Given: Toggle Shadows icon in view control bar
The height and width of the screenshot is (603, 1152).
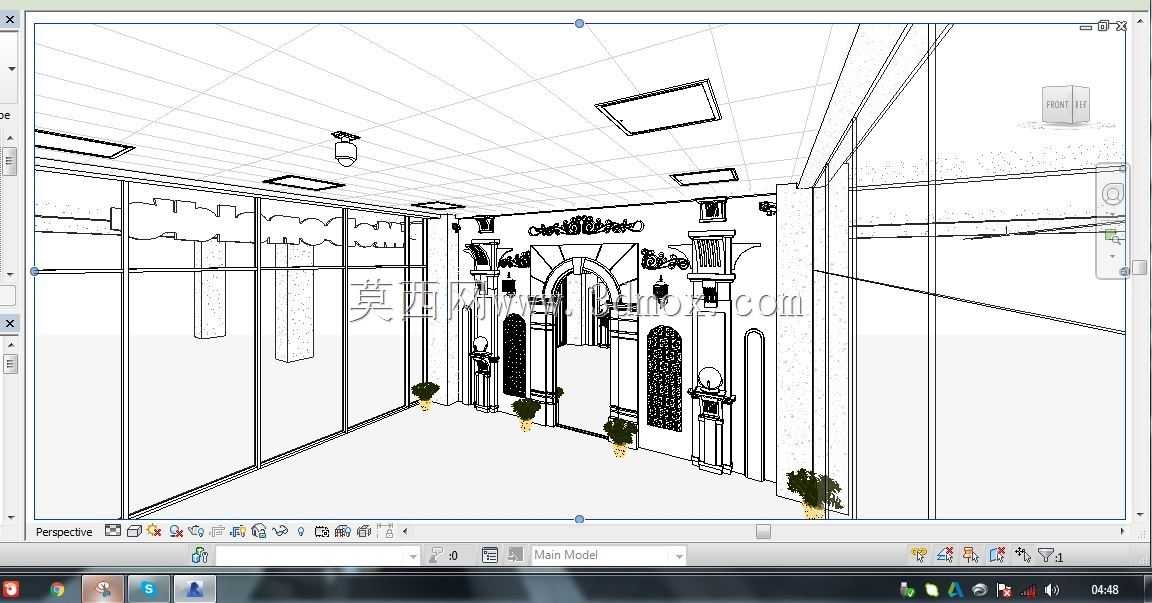Looking at the screenshot, I should pyautogui.click(x=176, y=531).
